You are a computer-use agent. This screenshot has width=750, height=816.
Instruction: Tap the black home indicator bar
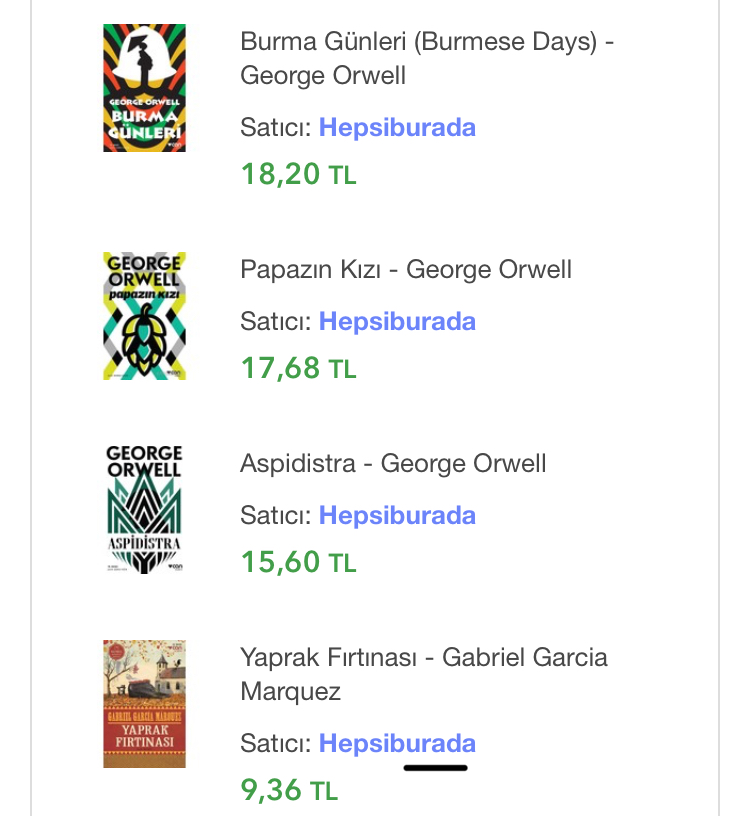point(435,768)
